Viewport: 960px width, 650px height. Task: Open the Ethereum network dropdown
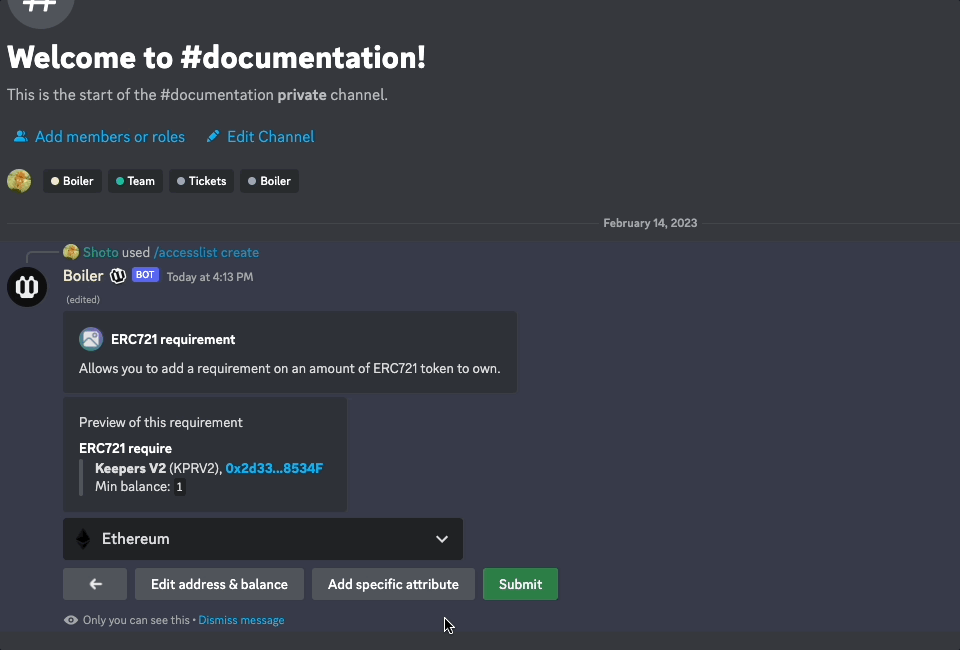pos(262,539)
